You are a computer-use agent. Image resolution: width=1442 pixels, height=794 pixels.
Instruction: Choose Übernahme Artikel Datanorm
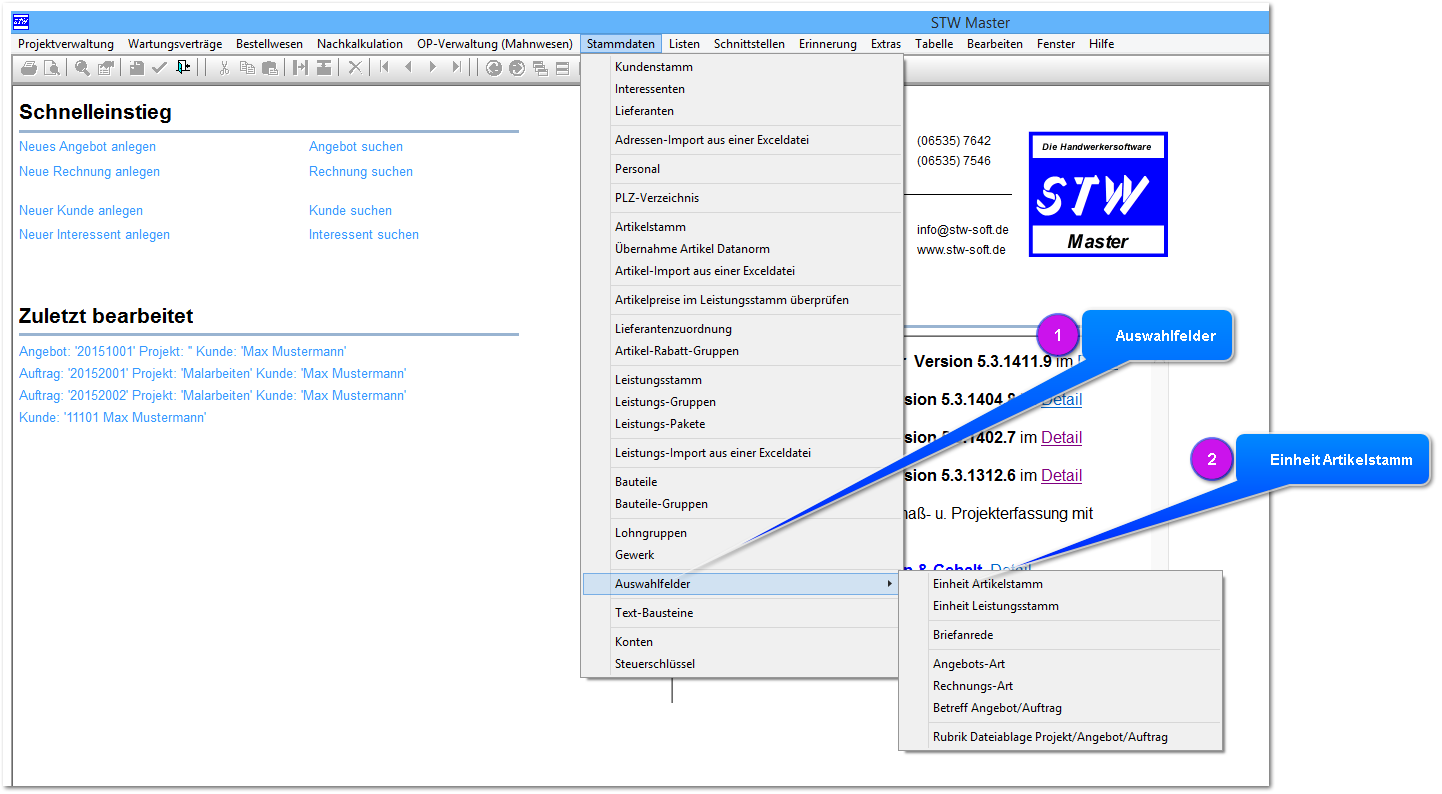click(692, 249)
